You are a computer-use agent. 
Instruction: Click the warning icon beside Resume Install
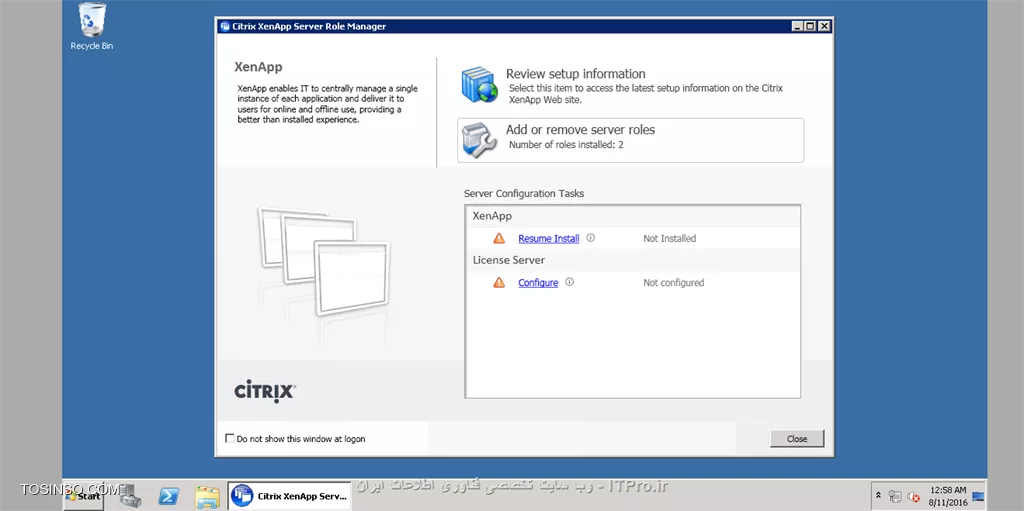coord(499,239)
